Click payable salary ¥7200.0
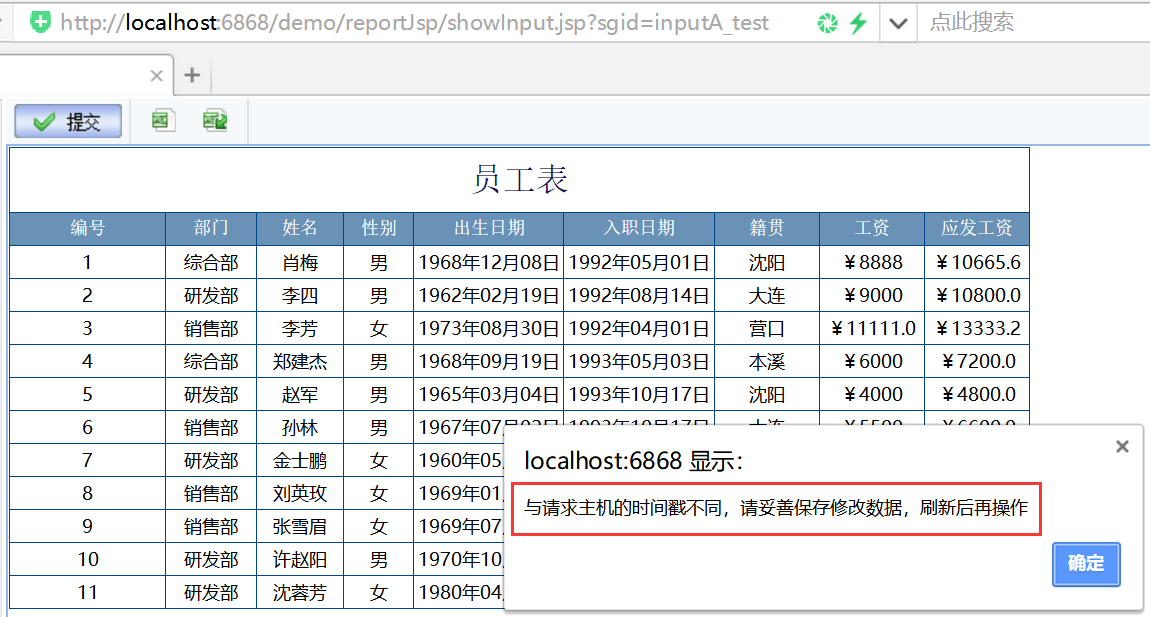 tap(977, 361)
